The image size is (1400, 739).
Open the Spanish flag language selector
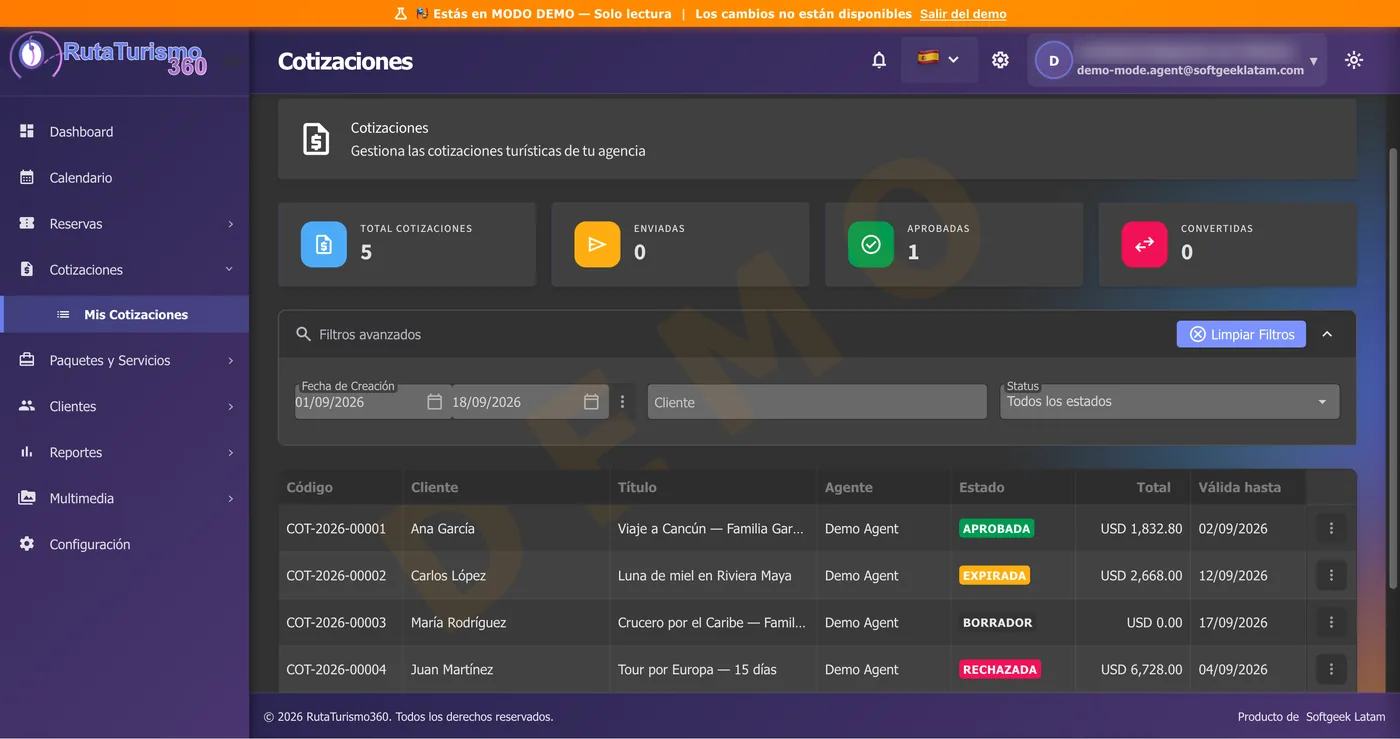coord(939,59)
